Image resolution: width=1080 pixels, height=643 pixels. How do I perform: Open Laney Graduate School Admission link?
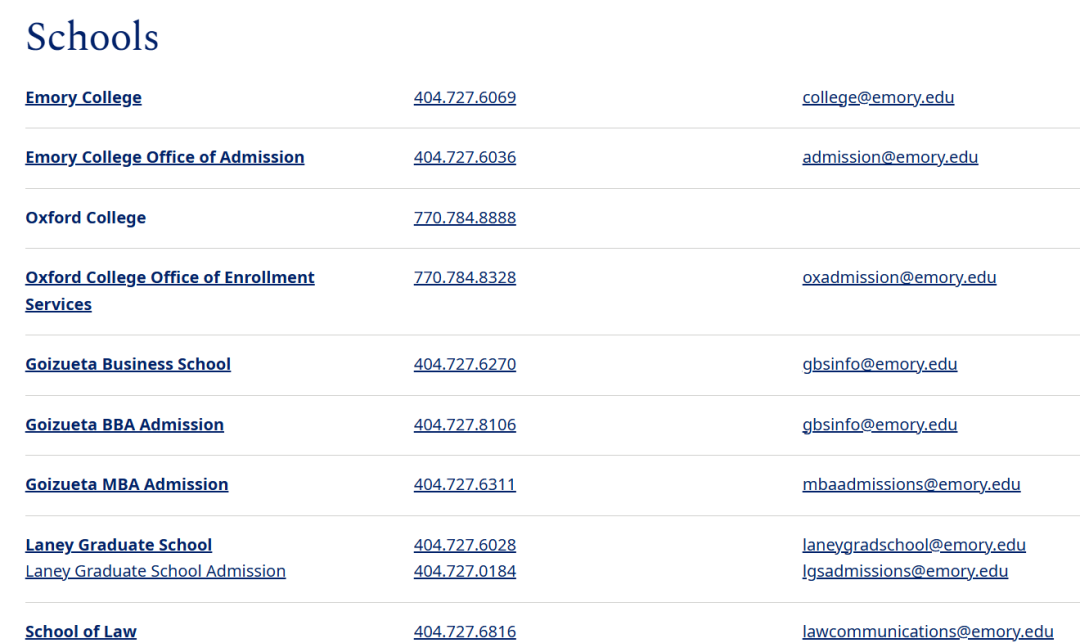[155, 571]
